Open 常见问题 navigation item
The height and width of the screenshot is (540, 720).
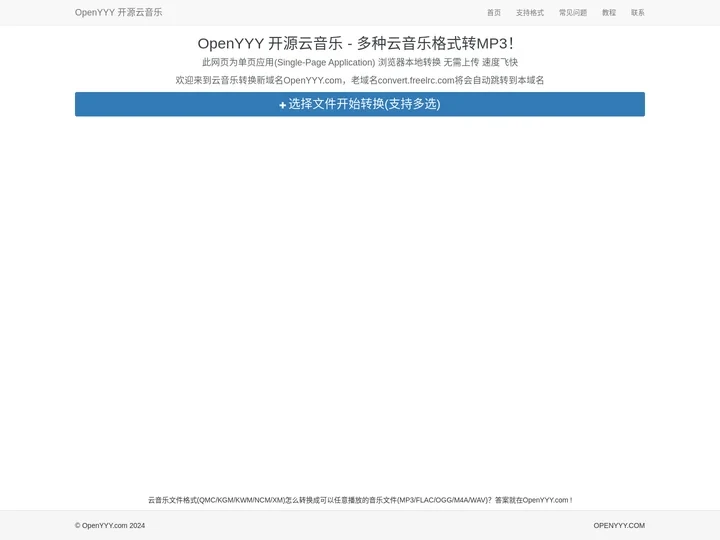pos(573,13)
